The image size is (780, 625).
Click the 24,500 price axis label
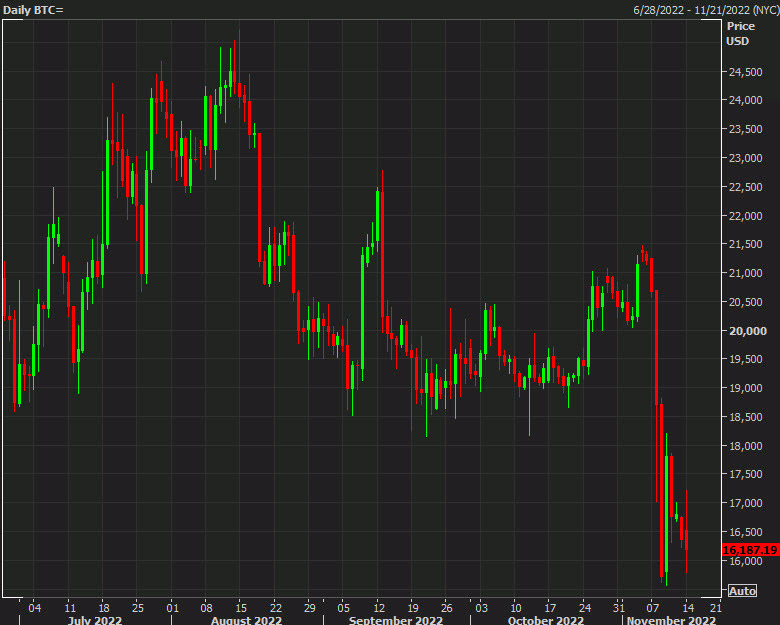click(x=748, y=72)
